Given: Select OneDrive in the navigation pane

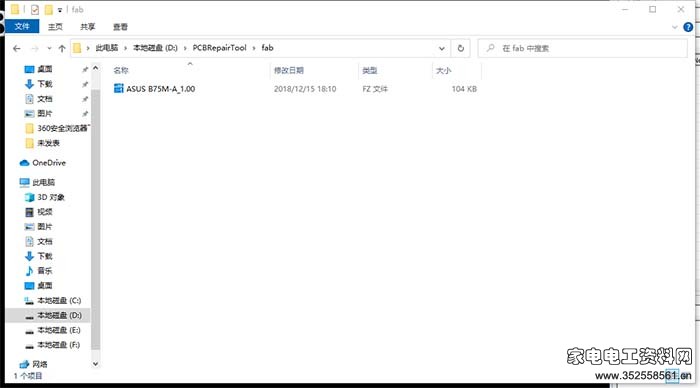Looking at the screenshot, I should click(x=49, y=163).
